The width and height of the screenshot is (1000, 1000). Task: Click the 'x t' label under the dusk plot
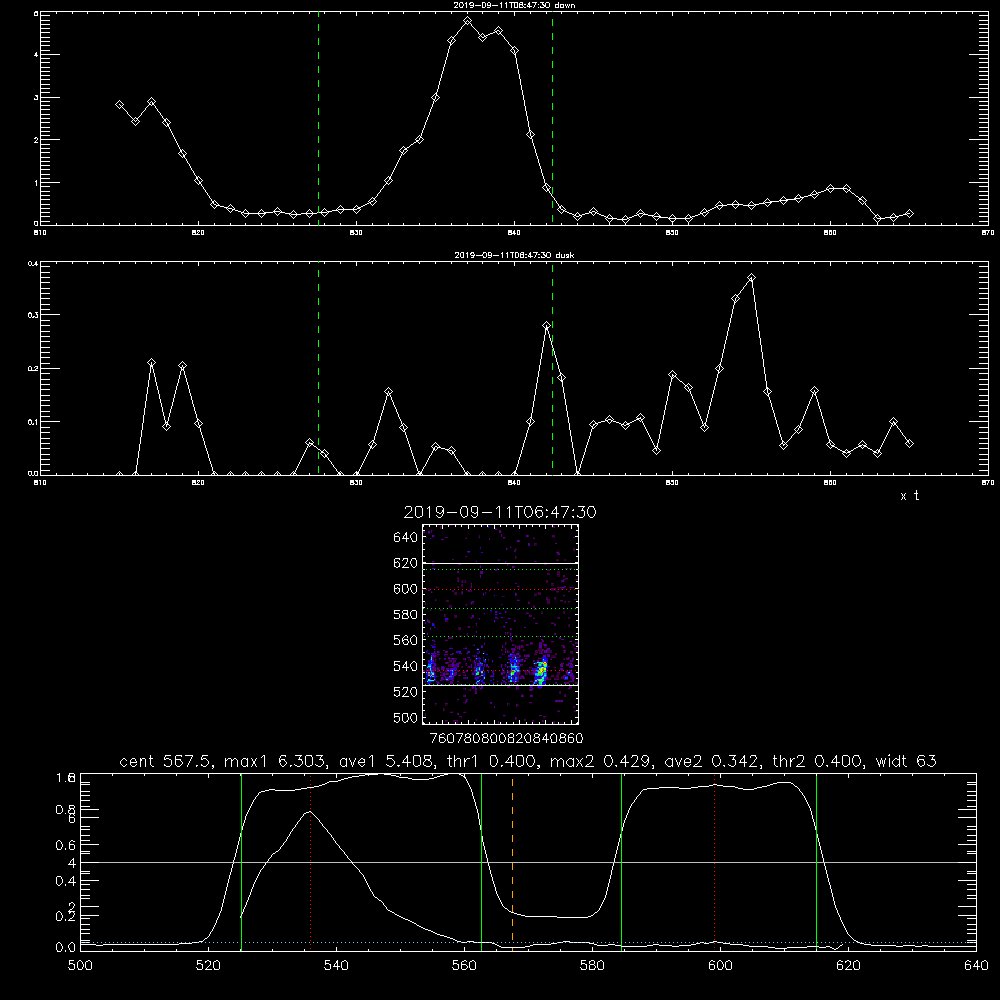coord(909,496)
